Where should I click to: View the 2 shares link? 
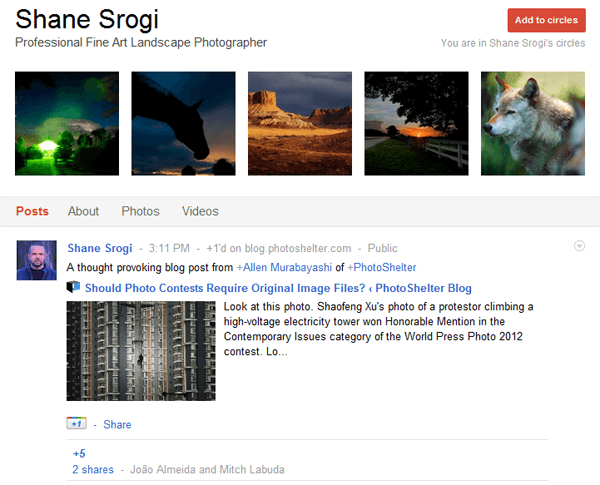tap(92, 469)
